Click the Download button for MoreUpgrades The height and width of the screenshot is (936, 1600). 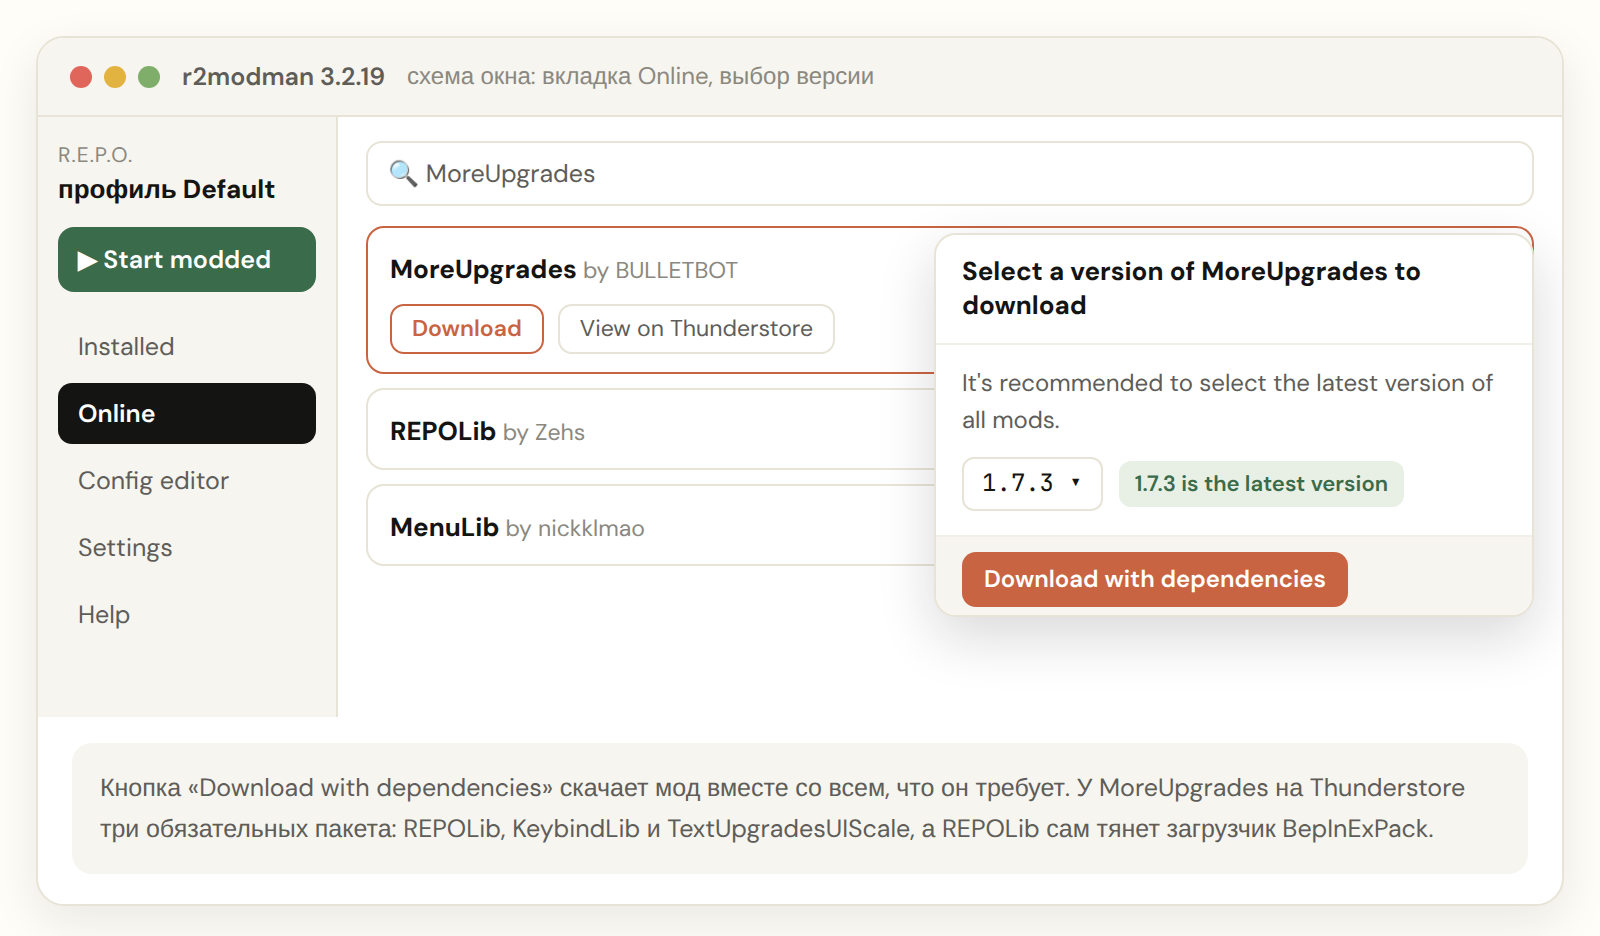pos(467,329)
